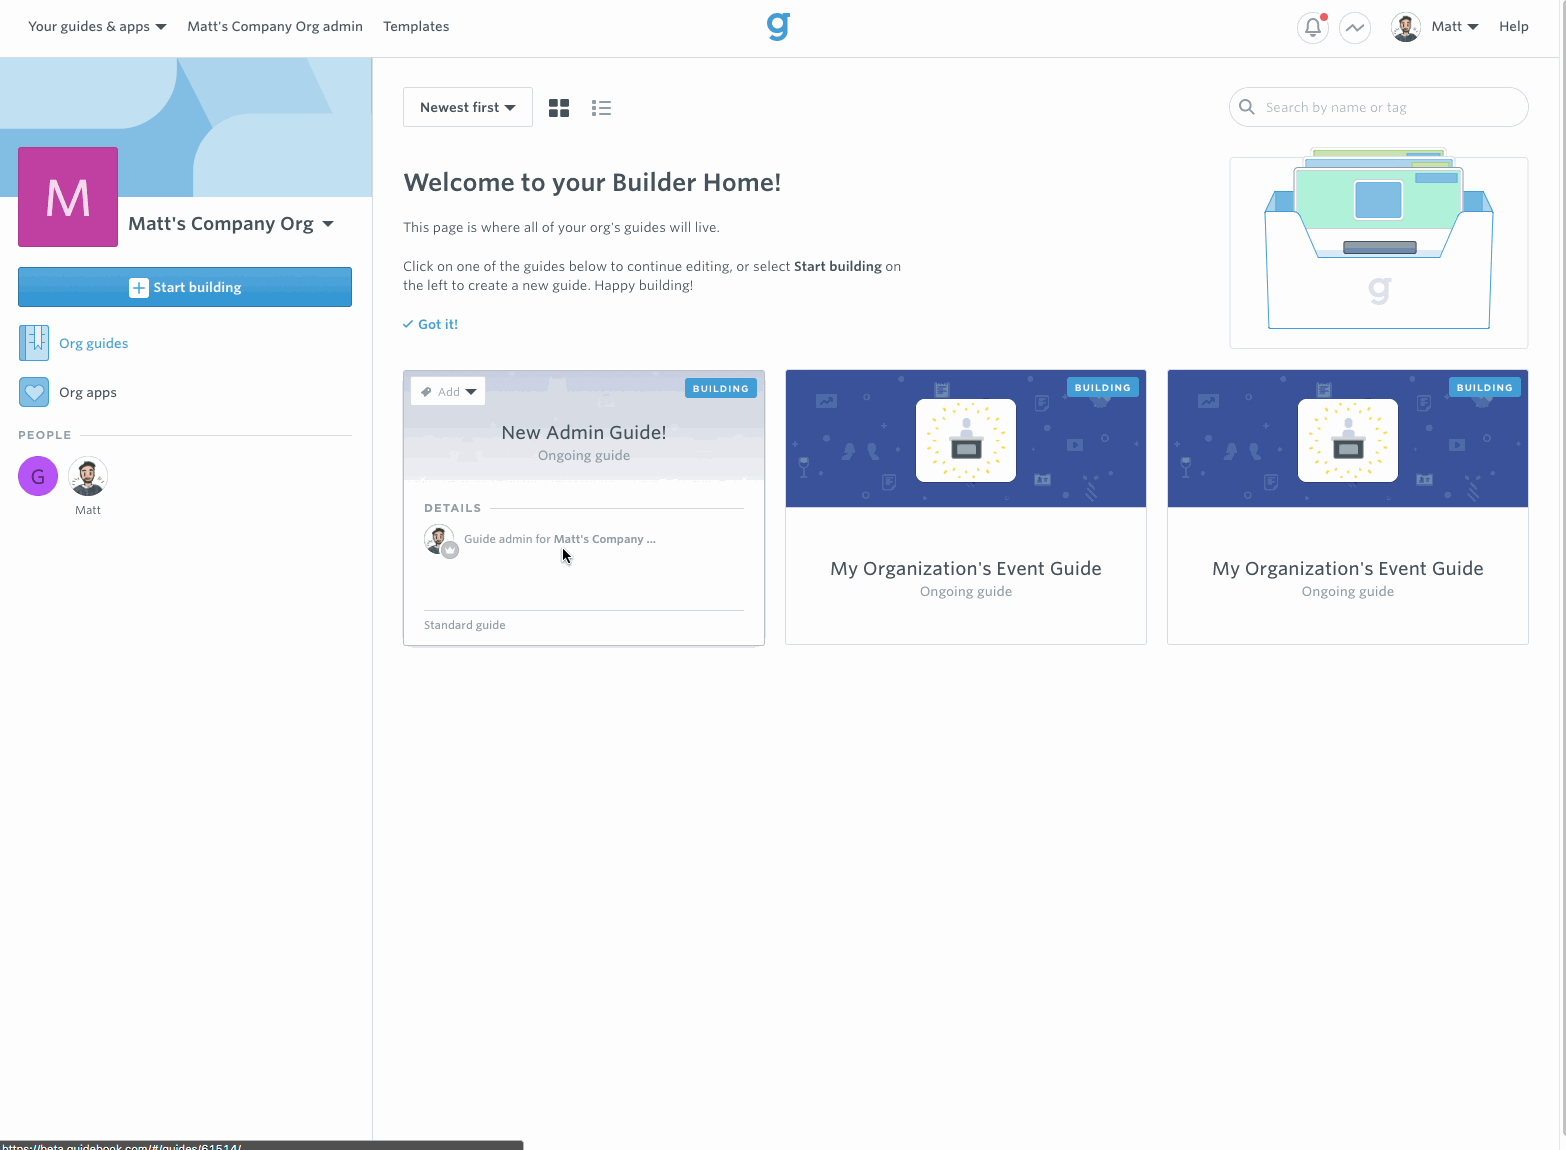Click the Got it! checkmark icon
This screenshot has height=1150, width=1566.
coord(408,324)
